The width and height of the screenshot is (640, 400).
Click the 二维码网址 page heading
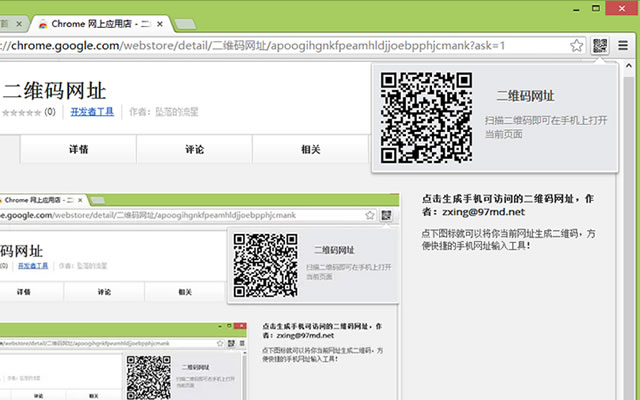click(x=54, y=91)
